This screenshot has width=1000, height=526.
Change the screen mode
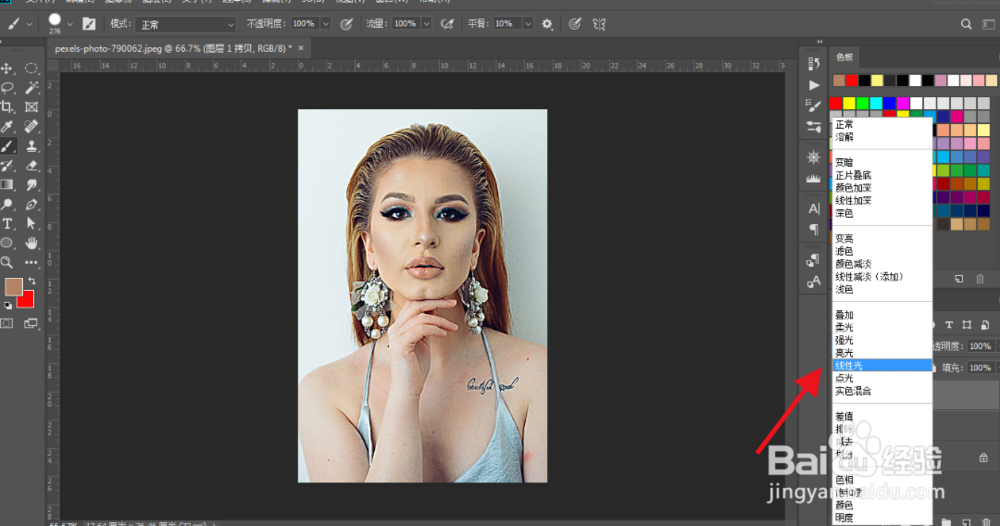pyautogui.click(x=31, y=324)
